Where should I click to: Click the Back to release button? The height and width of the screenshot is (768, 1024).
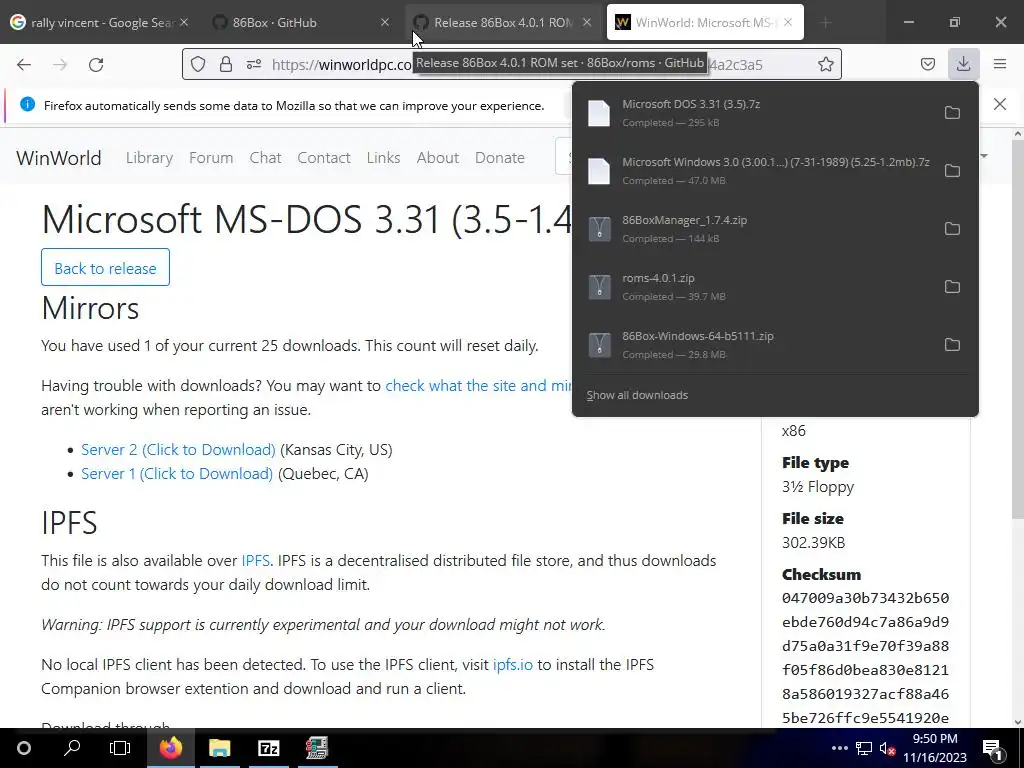[x=105, y=268]
